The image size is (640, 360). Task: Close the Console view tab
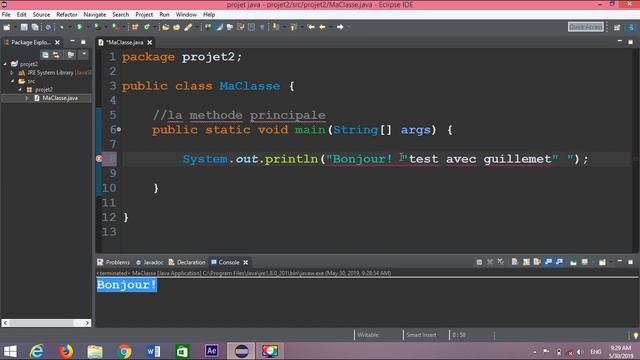coord(246,262)
